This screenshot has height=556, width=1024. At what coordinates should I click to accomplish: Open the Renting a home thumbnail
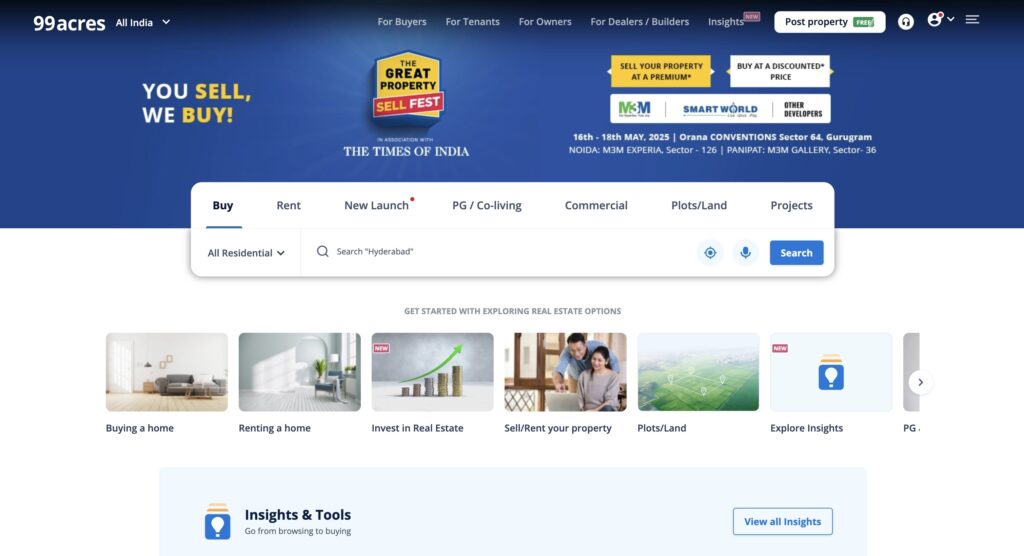tap(299, 372)
